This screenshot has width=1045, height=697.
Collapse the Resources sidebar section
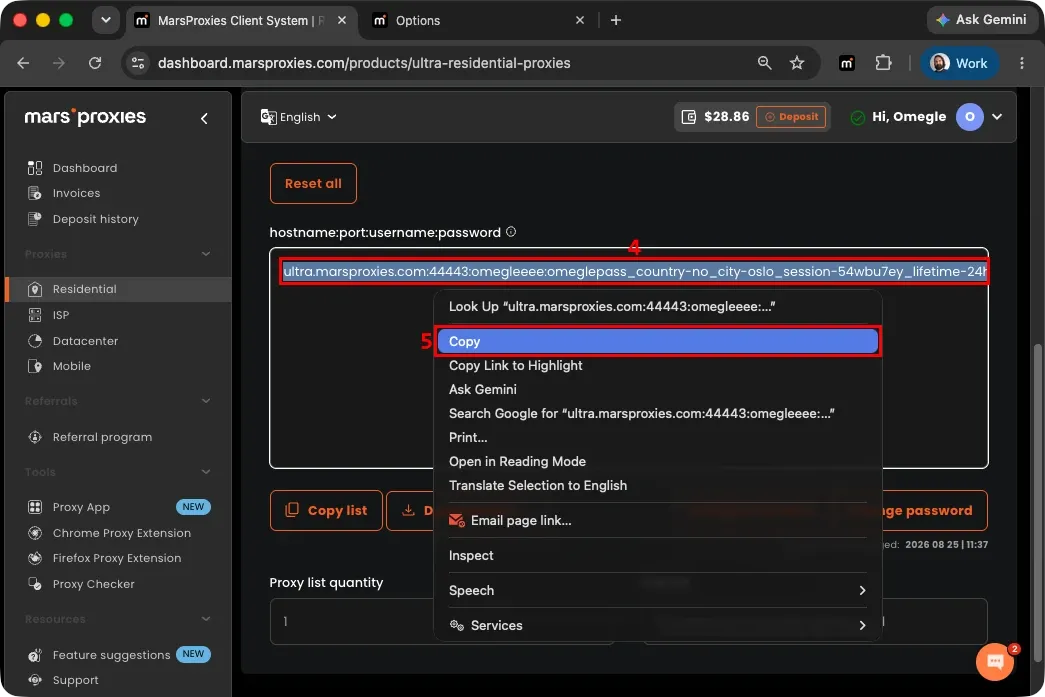point(206,619)
